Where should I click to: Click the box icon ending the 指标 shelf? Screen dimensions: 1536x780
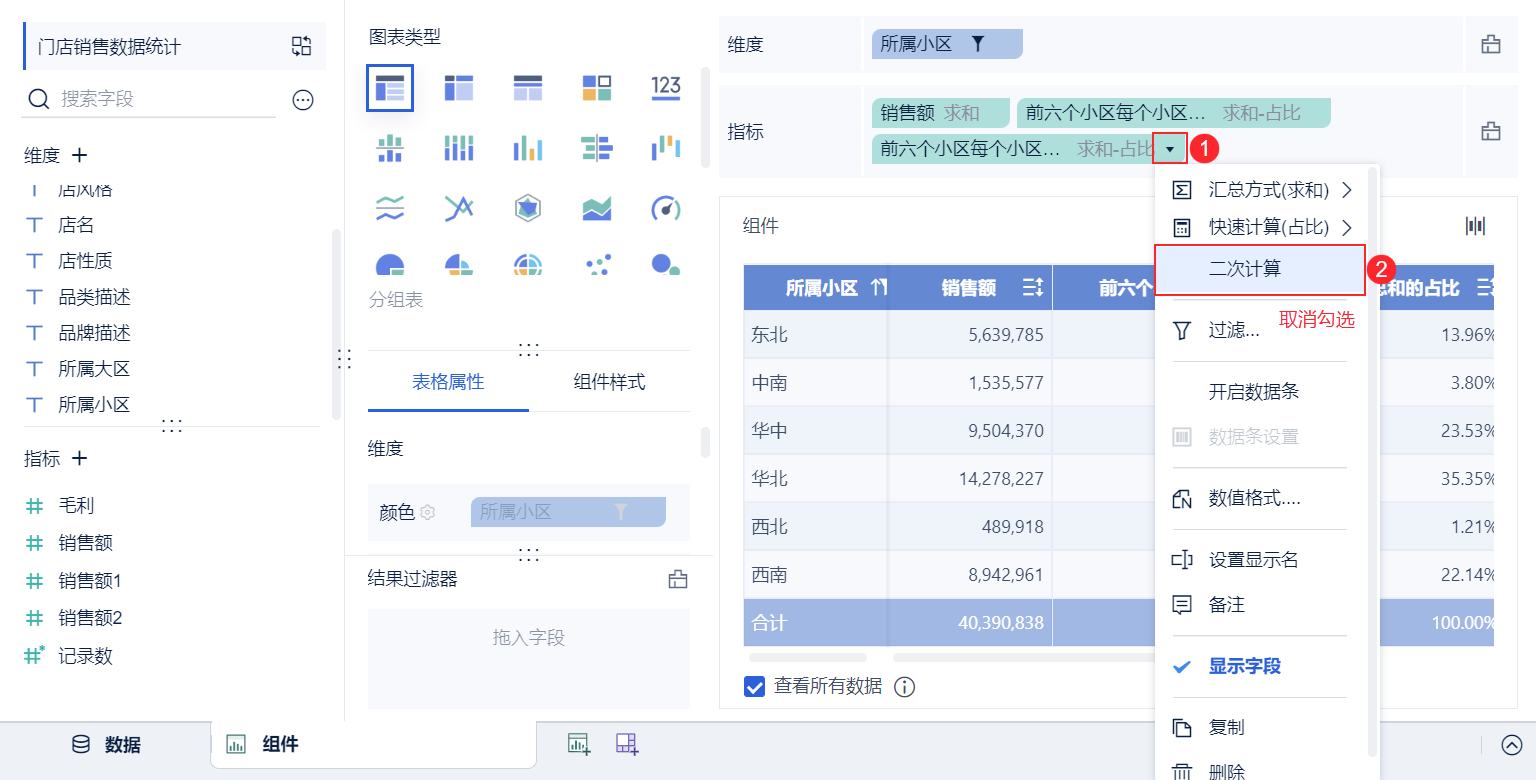pyautogui.click(x=1491, y=131)
